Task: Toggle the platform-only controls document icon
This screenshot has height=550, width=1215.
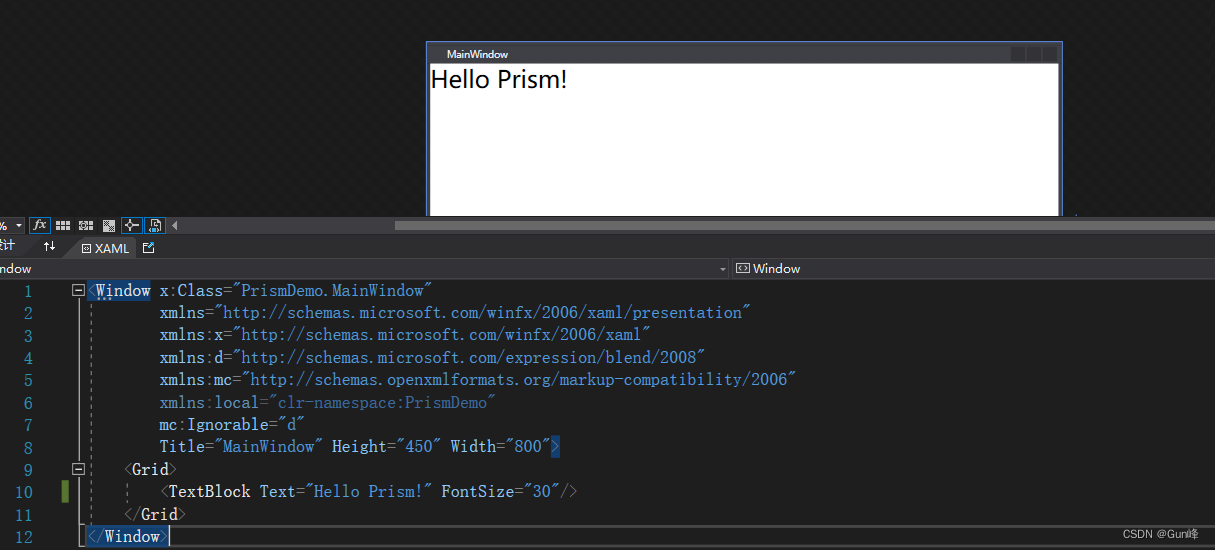Action: (x=155, y=226)
